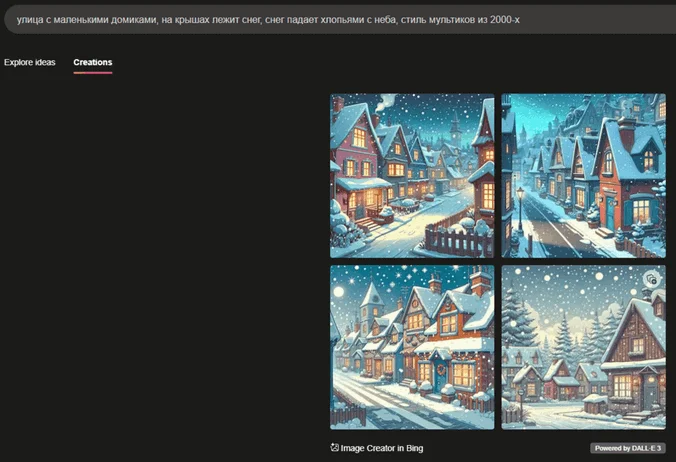Open the bottom-right generated image thumbnail
Viewport: 676px width, 462px height.
coord(583,346)
